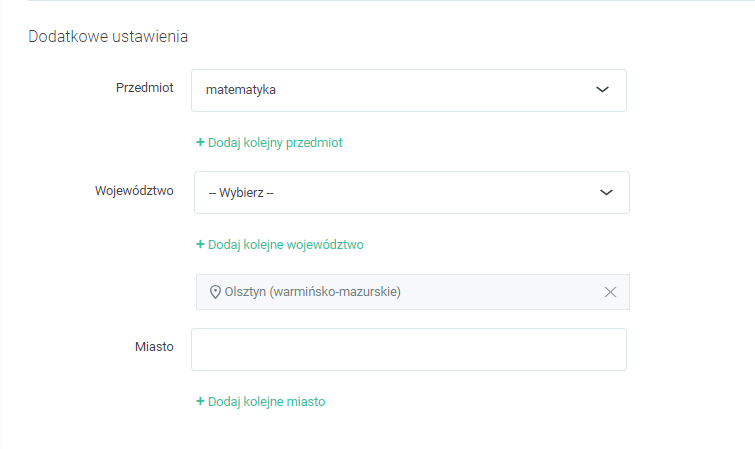Click plus icon before "Dodaj kolejne województwo"
The width and height of the screenshot is (755, 449).
click(200, 244)
